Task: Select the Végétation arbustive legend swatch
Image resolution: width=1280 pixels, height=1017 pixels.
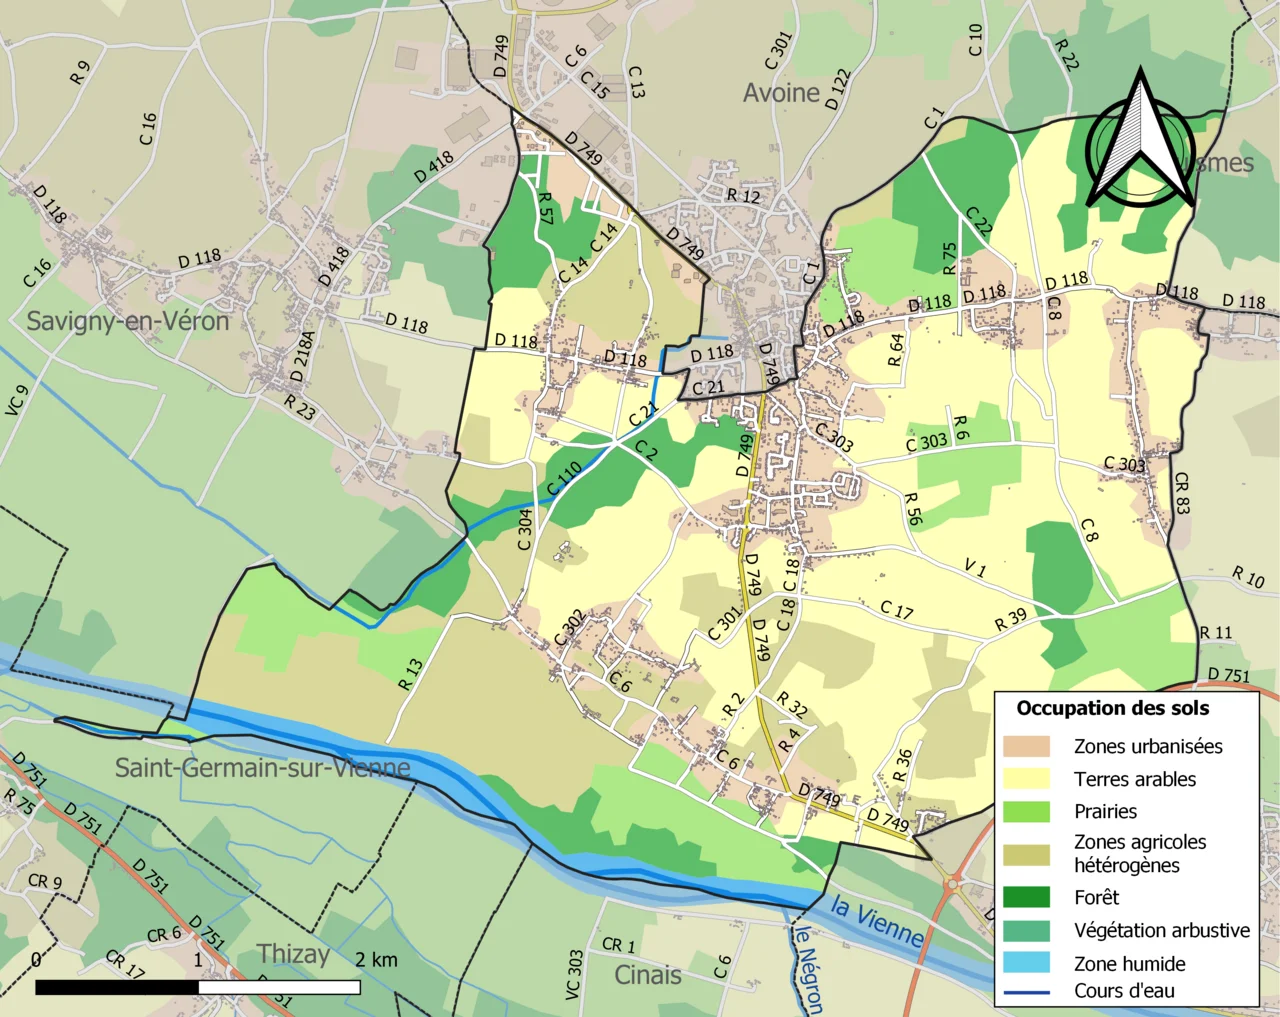Action: pos(1026,930)
